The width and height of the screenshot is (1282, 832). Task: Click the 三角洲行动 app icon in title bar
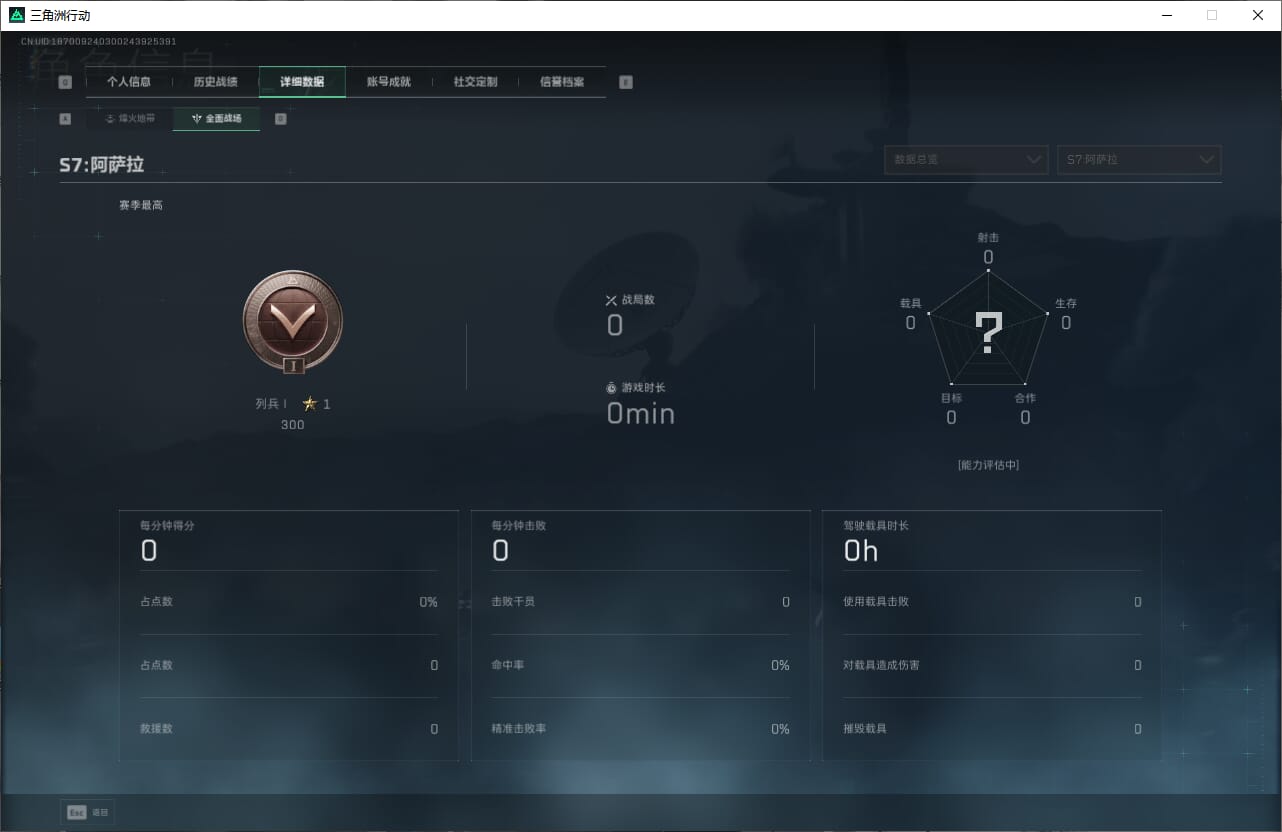[16, 15]
